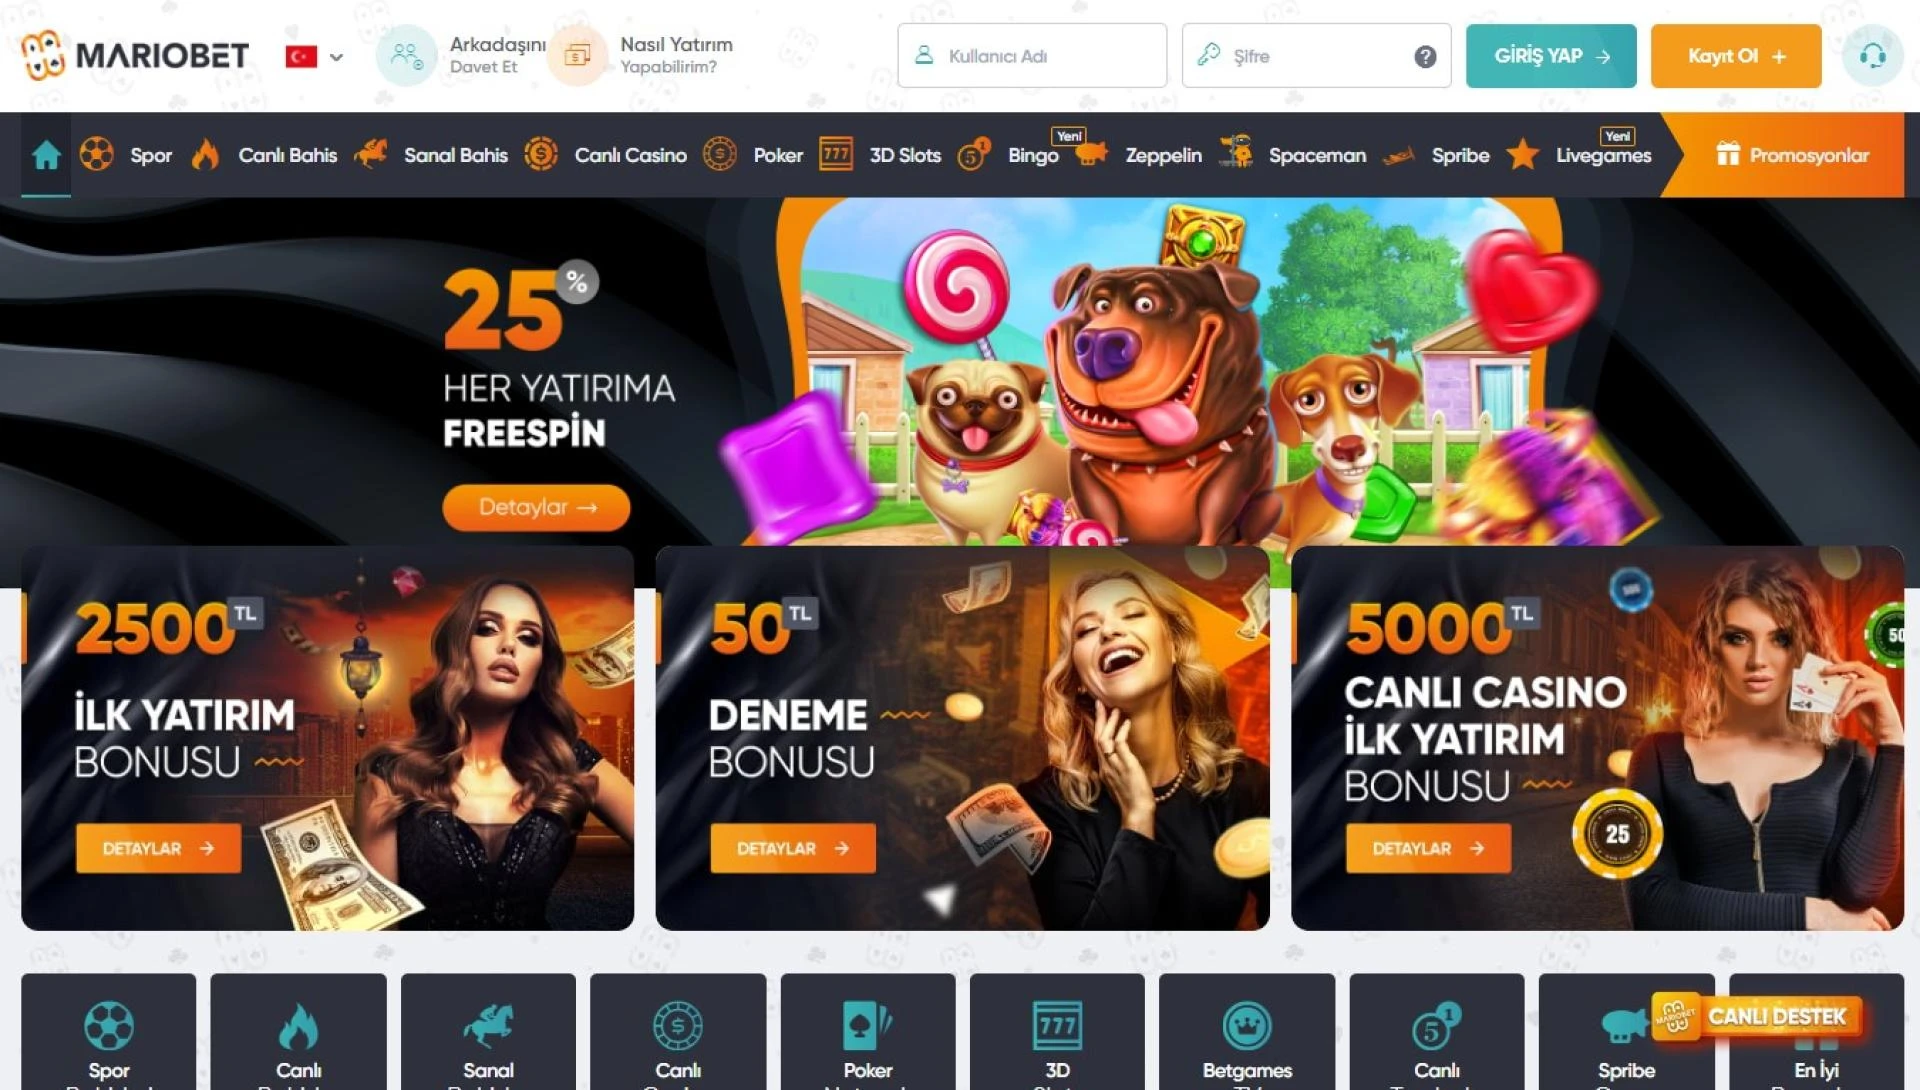The image size is (1920, 1090).
Task: Go to the home icon in navigation bar
Action: coord(46,155)
